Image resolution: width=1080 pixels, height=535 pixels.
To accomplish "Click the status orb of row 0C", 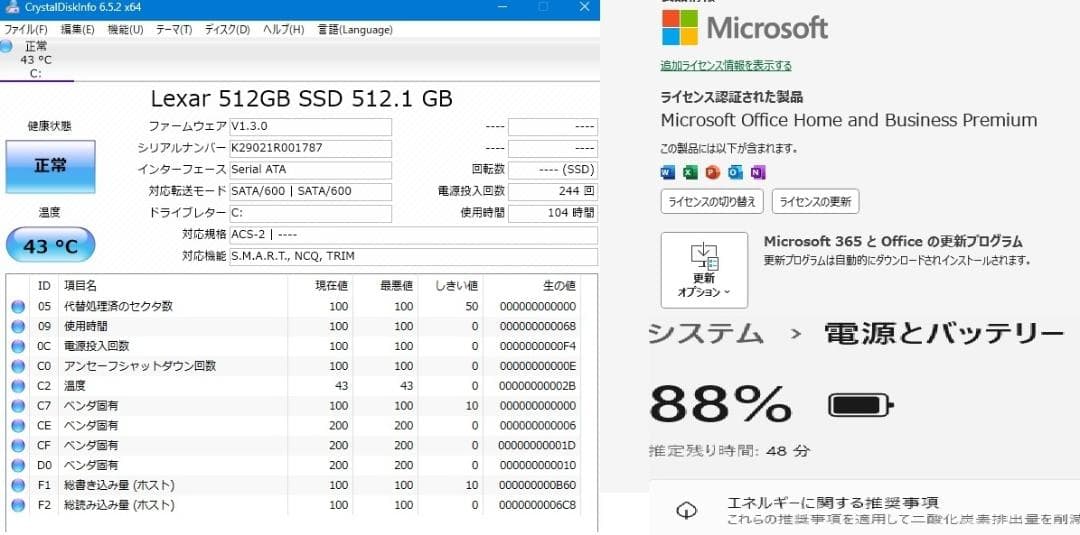I will (x=18, y=347).
